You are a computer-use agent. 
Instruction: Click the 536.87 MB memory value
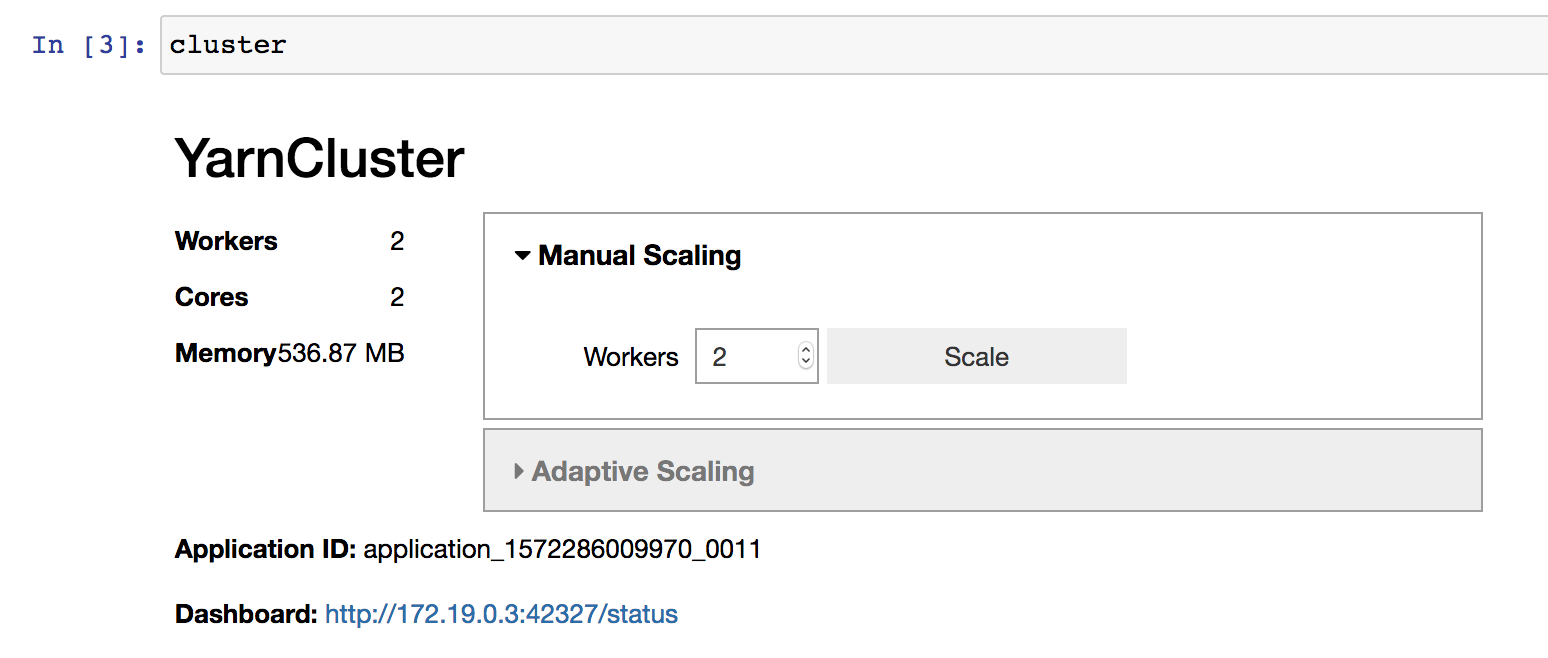[x=341, y=353]
